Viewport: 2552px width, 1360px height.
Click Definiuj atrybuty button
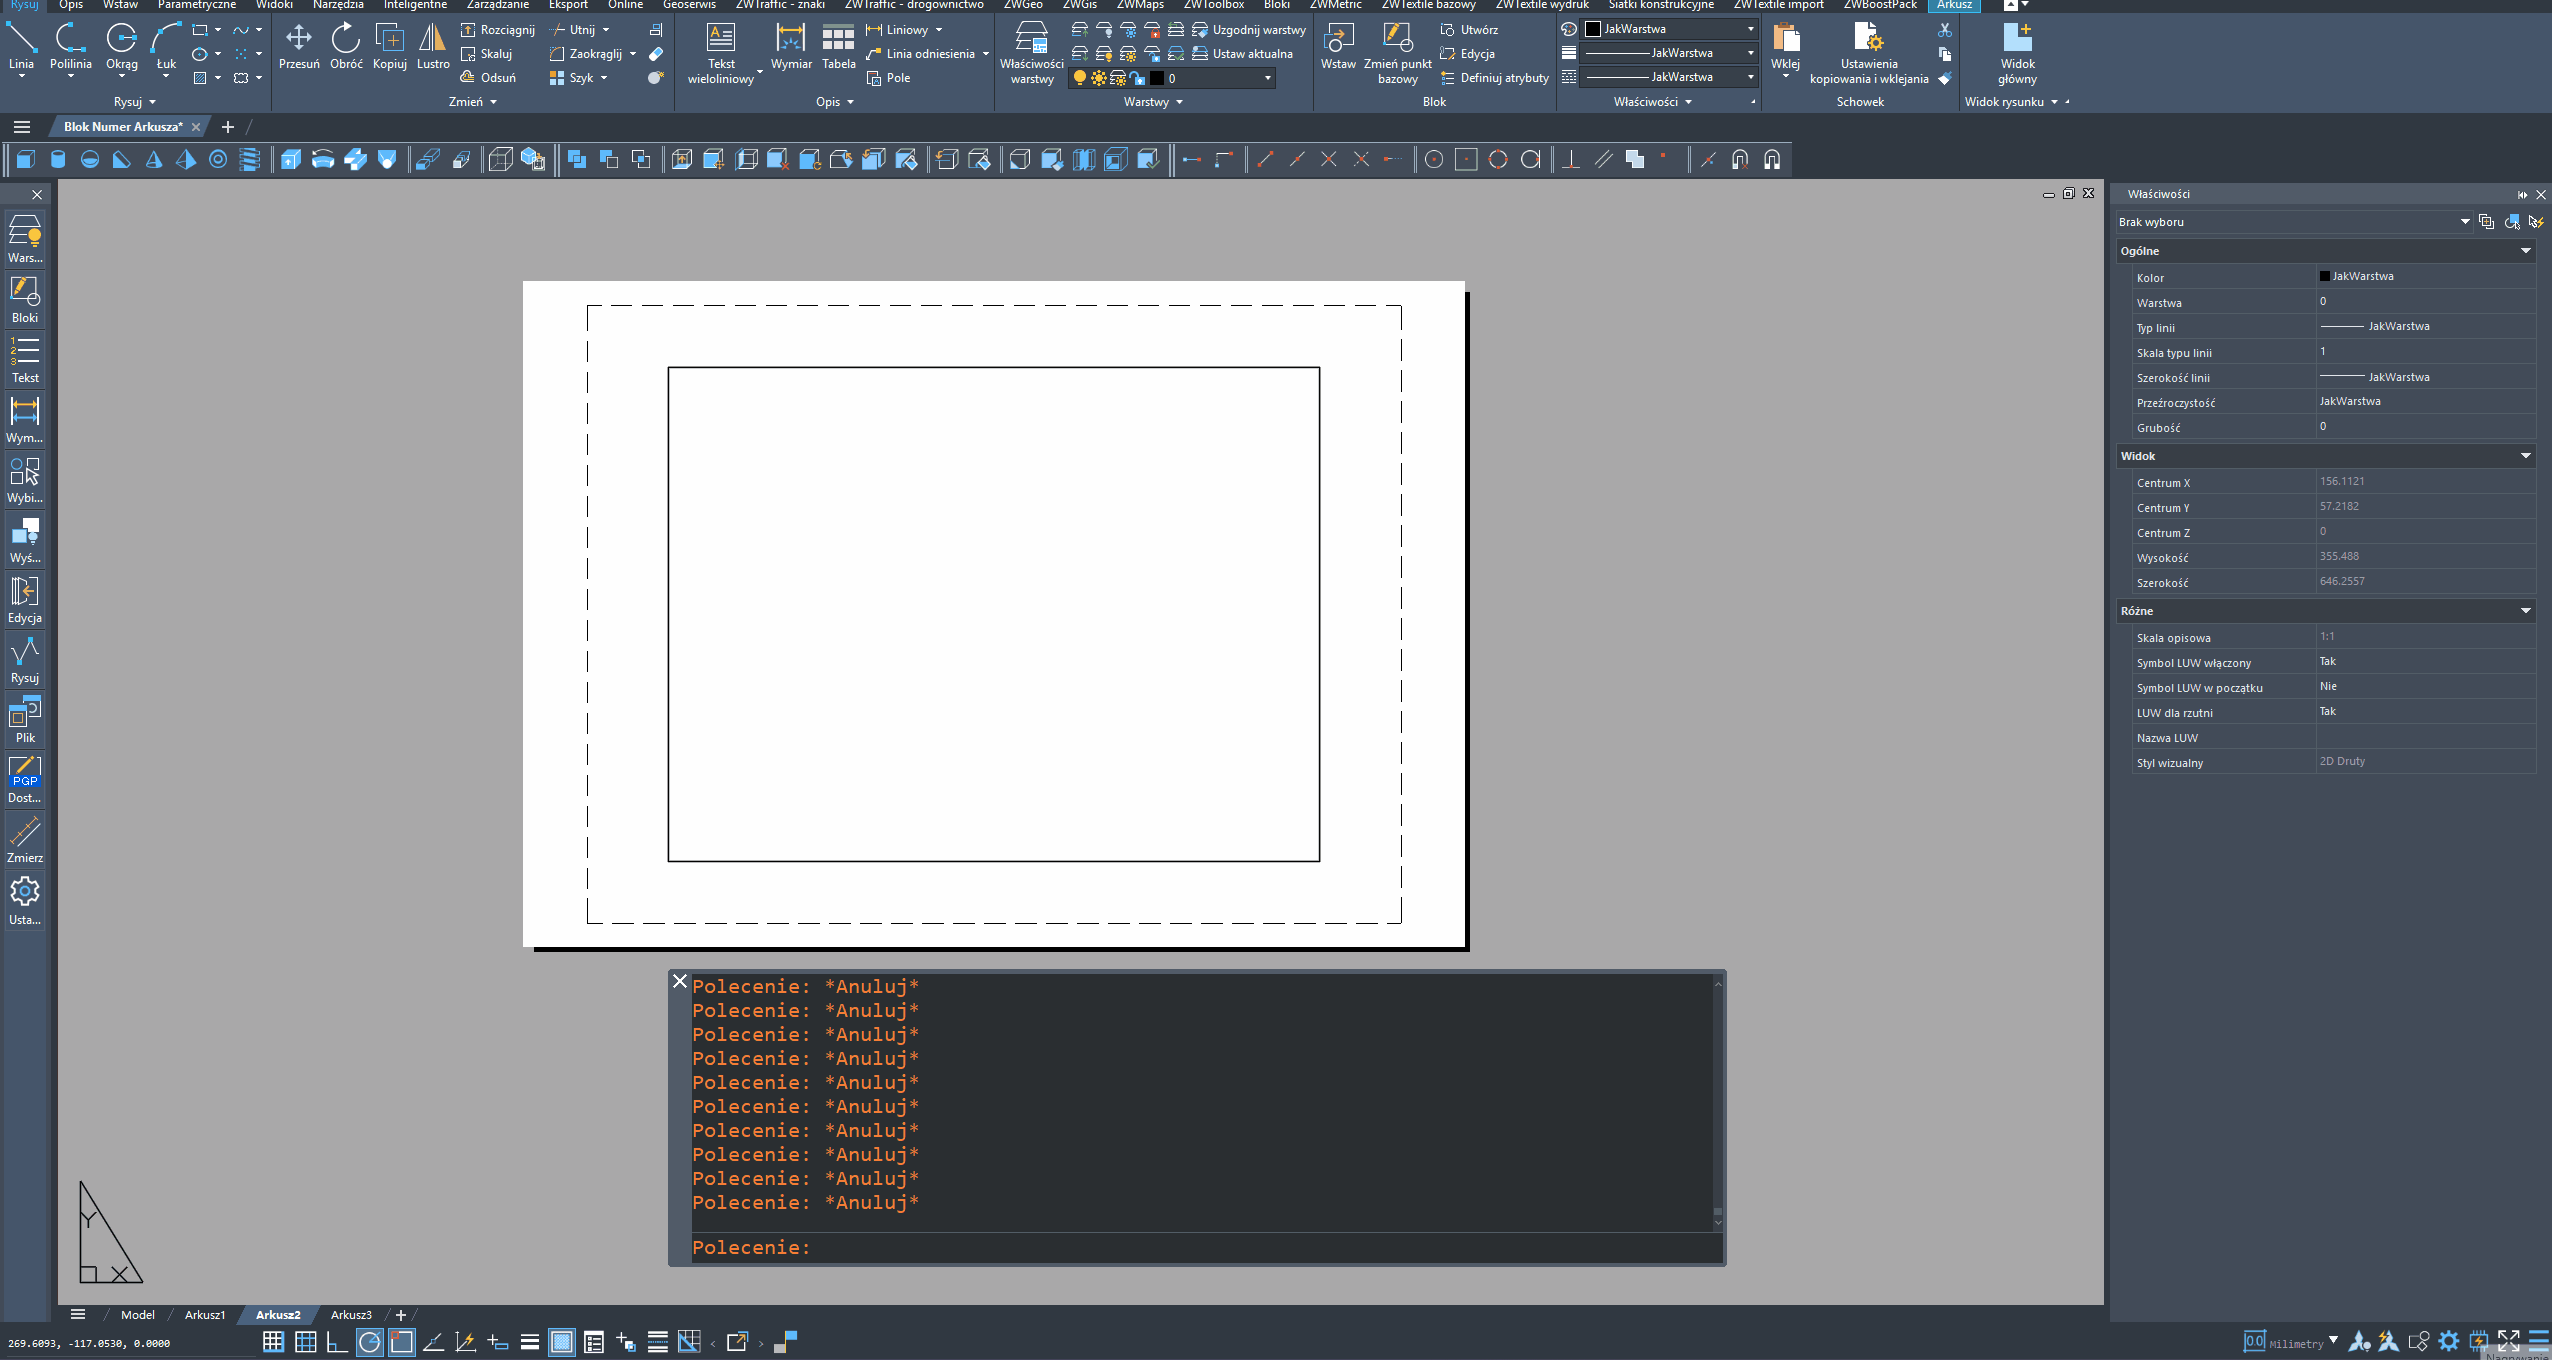(1494, 78)
